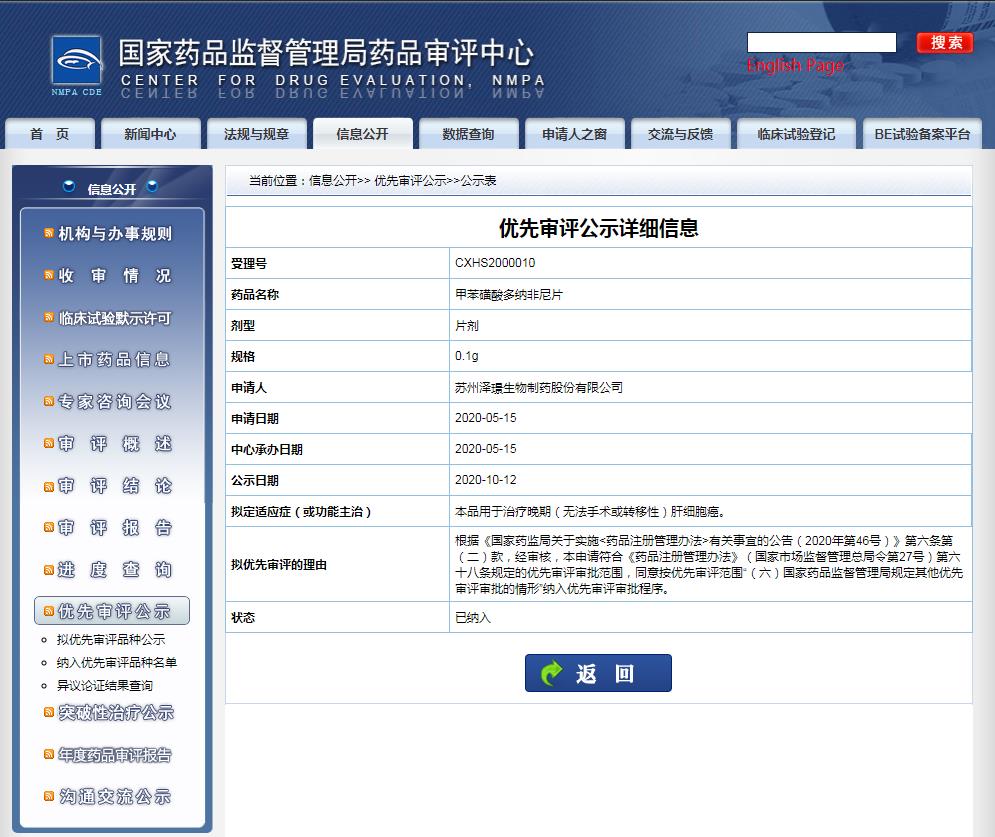Click the page title 优先审评公示详细信息

598,228
